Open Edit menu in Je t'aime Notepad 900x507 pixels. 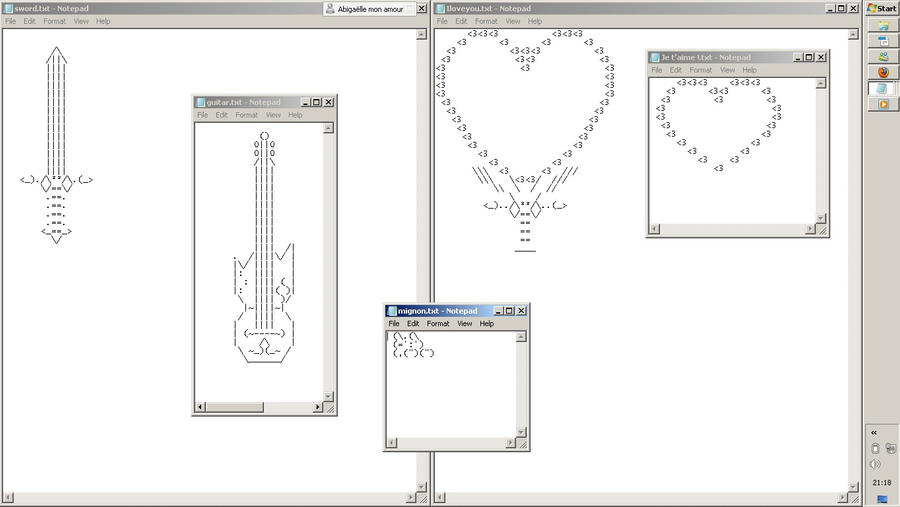pyautogui.click(x=676, y=70)
